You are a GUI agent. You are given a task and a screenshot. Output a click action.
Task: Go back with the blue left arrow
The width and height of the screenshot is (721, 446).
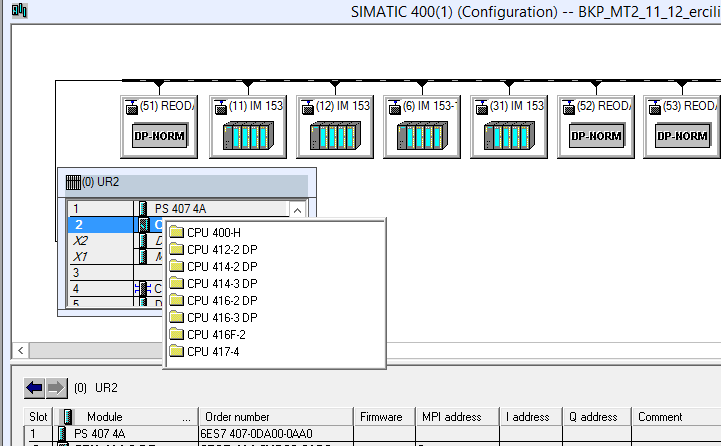[34, 388]
